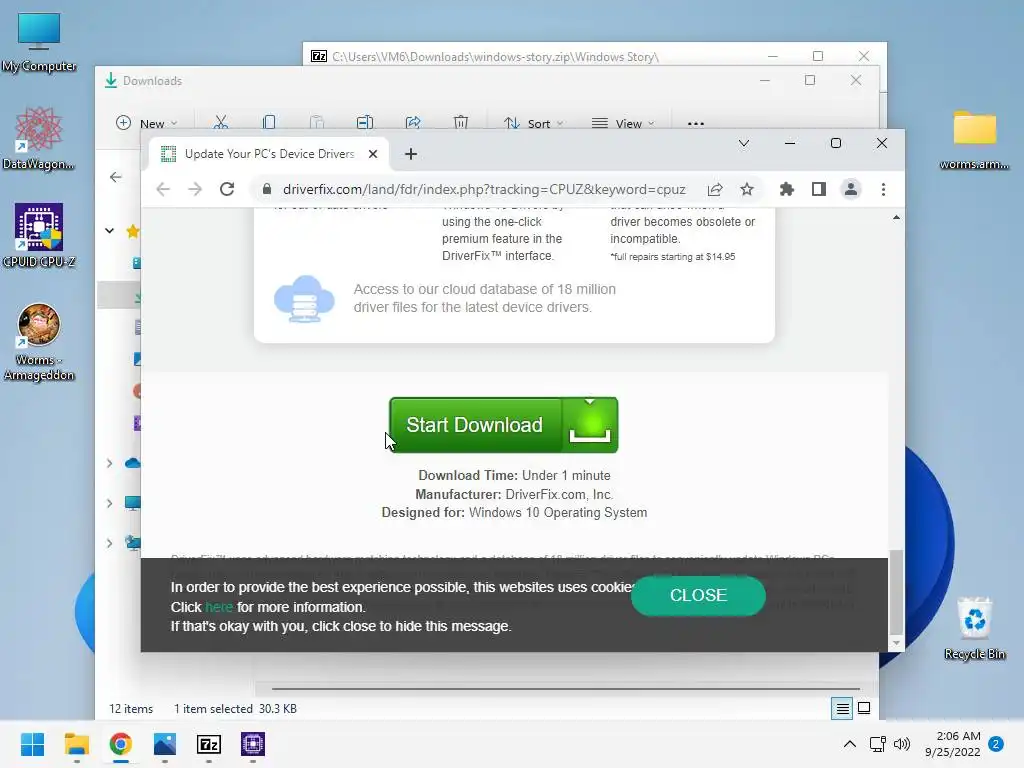Open CPU-Z on taskbar

(x=253, y=744)
